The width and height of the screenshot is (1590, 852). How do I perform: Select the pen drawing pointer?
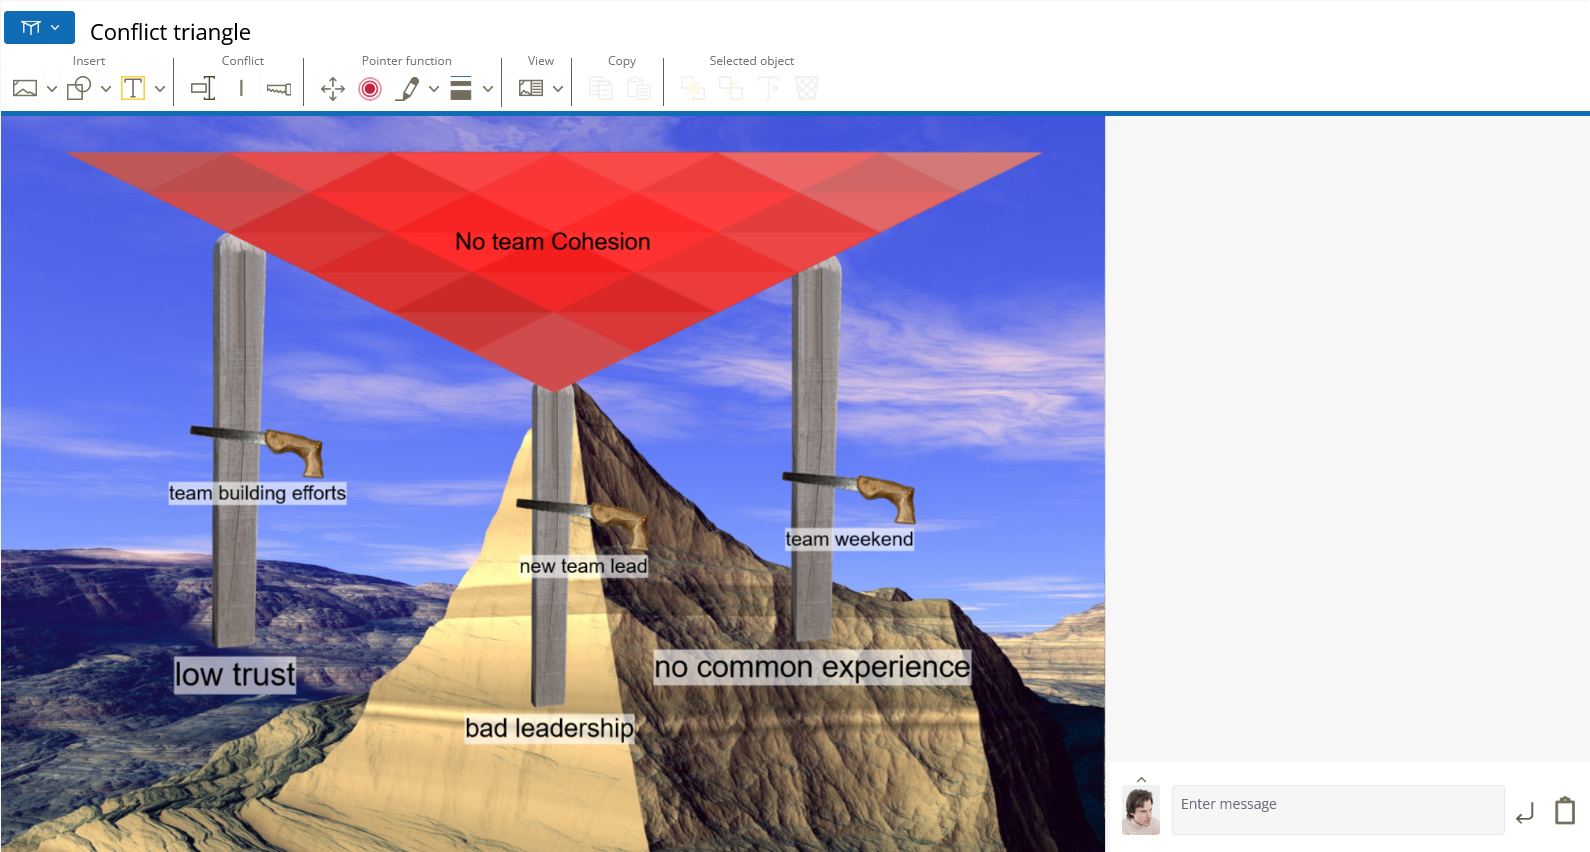point(407,89)
